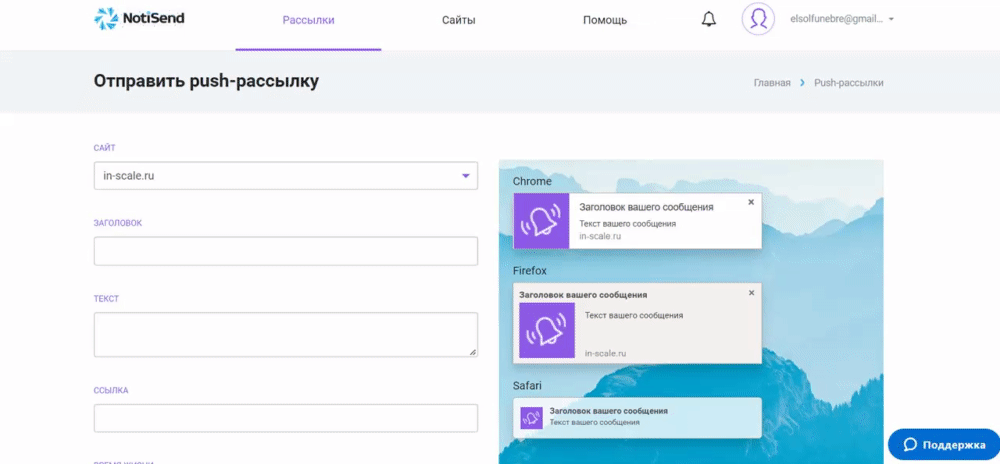Image resolution: width=1000 pixels, height=464 pixels.
Task: Open the Поддержка chat button
Action: point(938,445)
